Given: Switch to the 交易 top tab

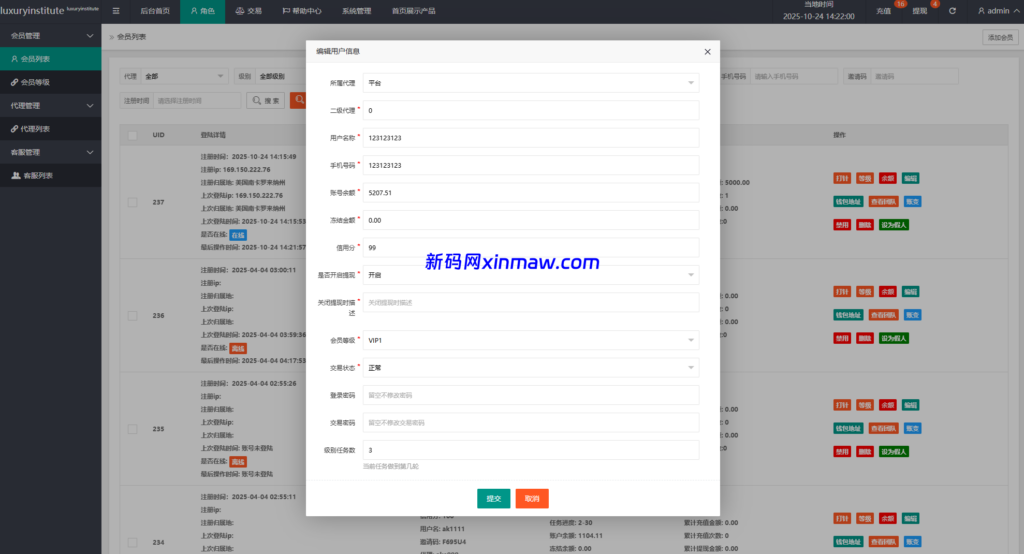Looking at the screenshot, I should pos(249,11).
